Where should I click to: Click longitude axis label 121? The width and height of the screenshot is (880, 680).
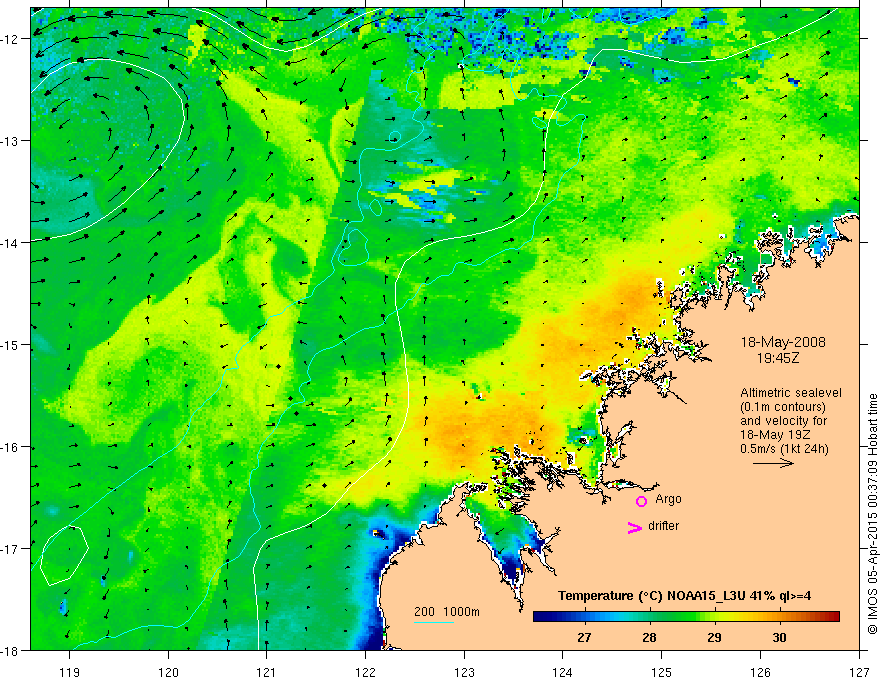pos(267,672)
